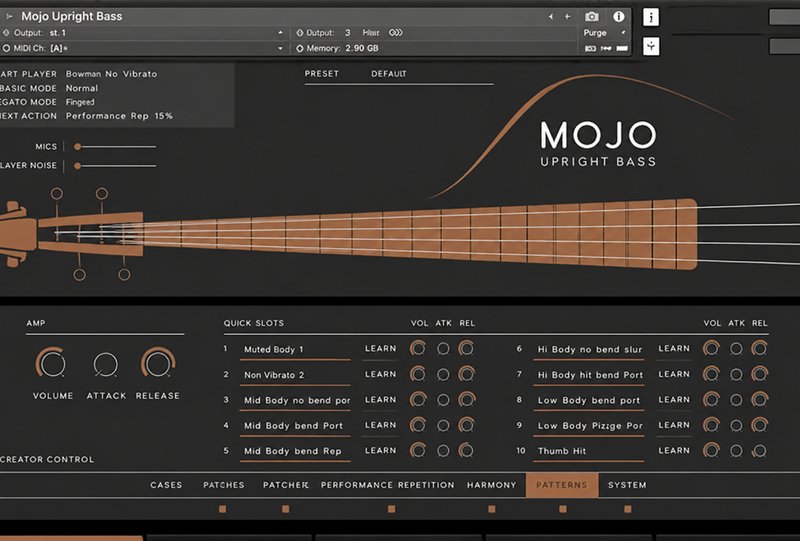Click the top-left tuning peg circle
800x541 pixels.
point(57,193)
